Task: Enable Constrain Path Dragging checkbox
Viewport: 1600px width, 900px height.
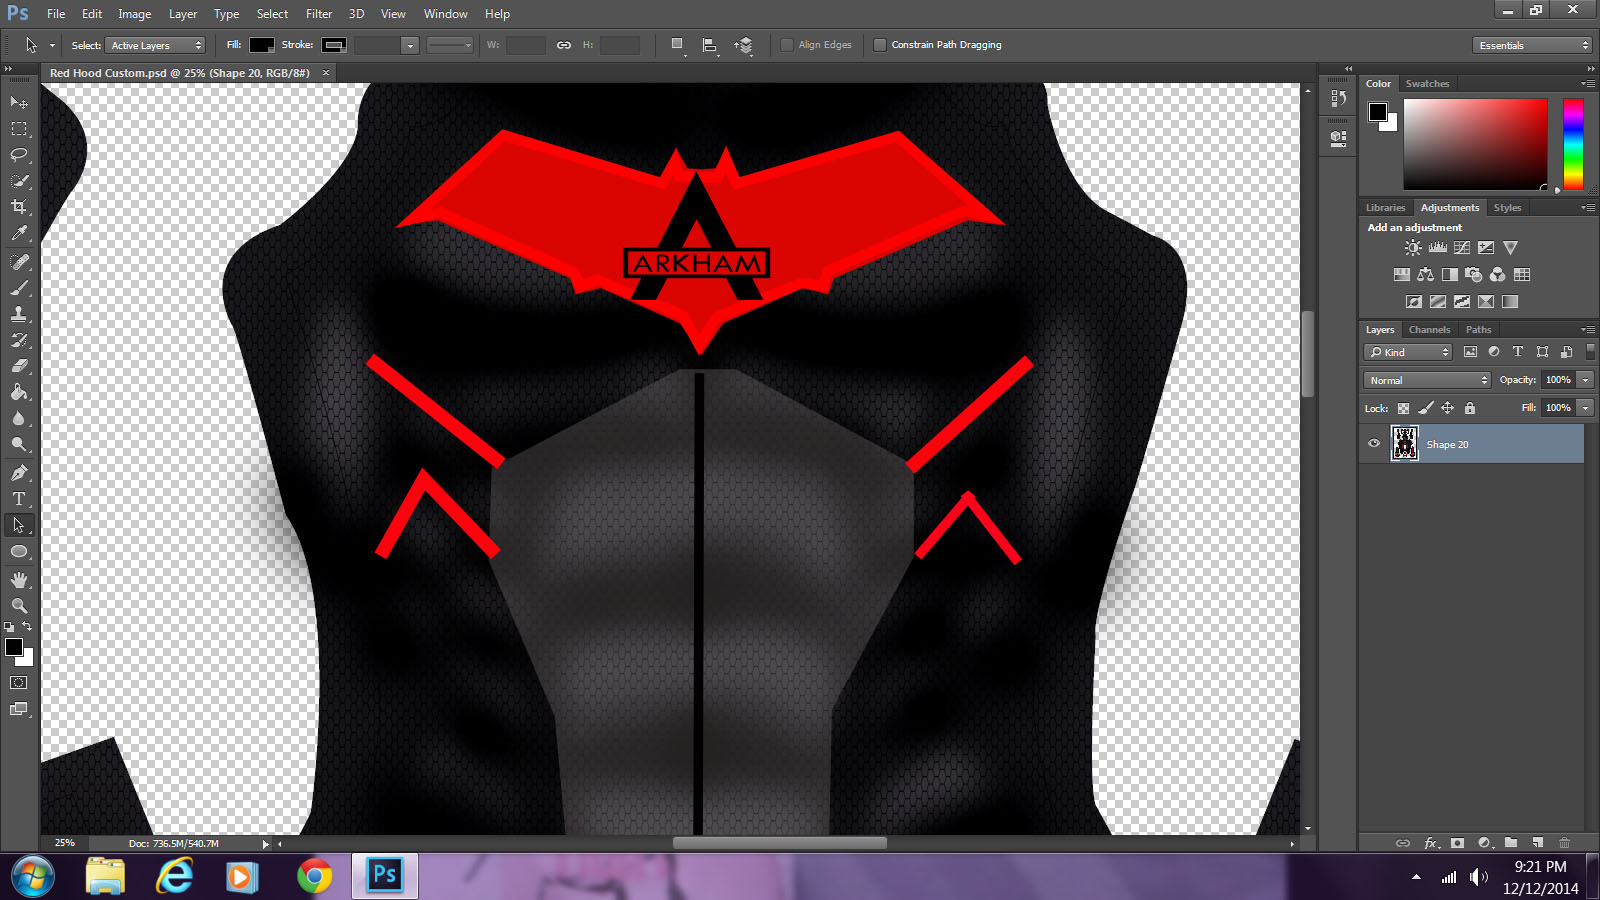Action: 880,45
